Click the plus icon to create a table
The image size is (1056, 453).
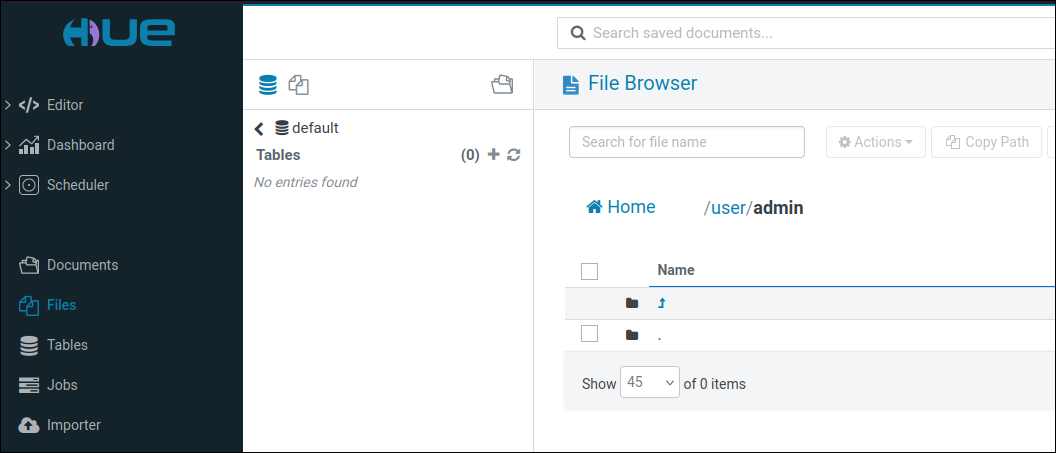pyautogui.click(x=494, y=155)
